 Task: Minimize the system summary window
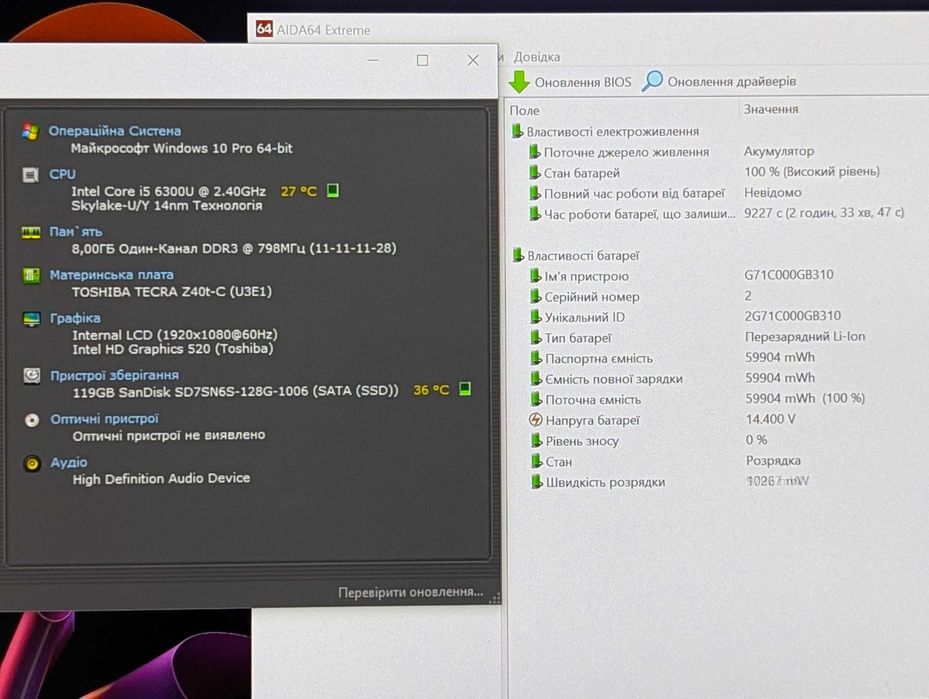point(373,60)
